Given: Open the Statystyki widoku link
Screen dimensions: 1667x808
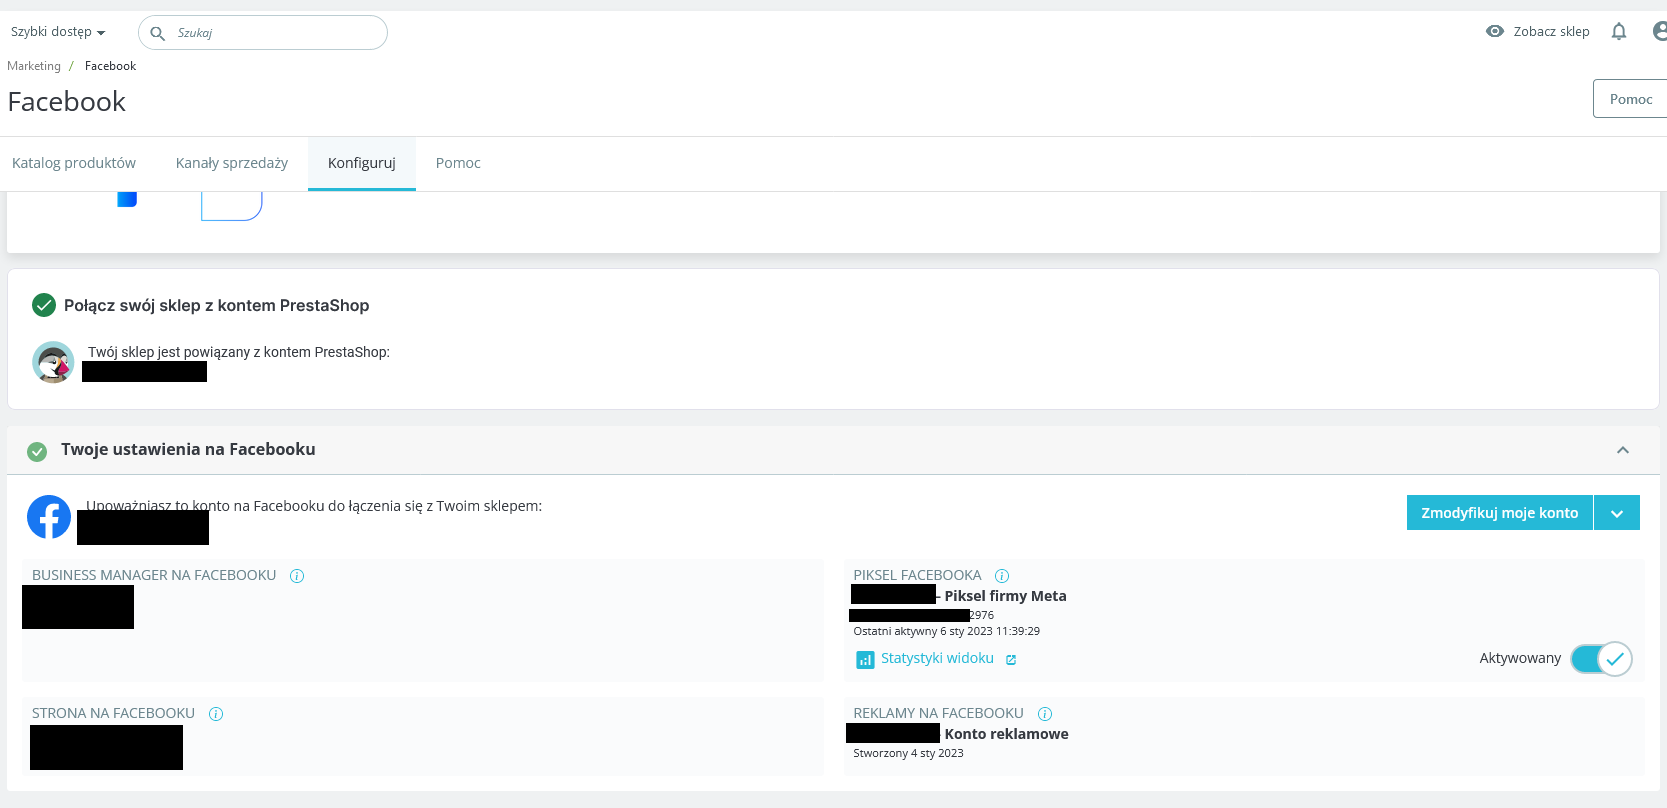Looking at the screenshot, I should pyautogui.click(x=937, y=659).
